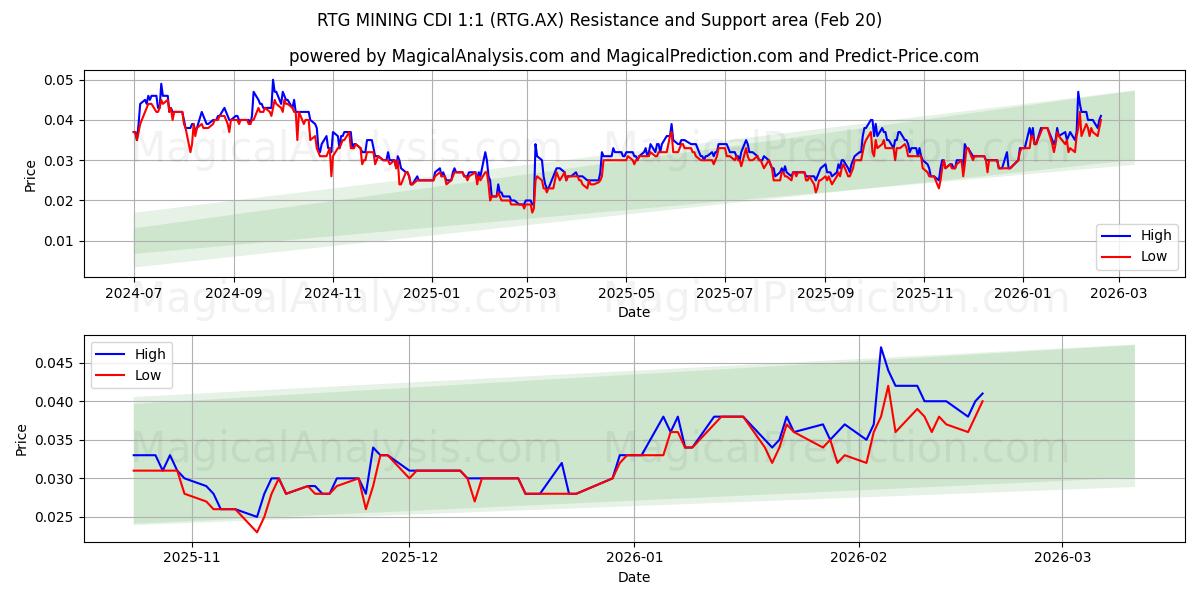Click the '2026-01' date label on the bottom chart
Screen dimensions: 1200x600
634,559
